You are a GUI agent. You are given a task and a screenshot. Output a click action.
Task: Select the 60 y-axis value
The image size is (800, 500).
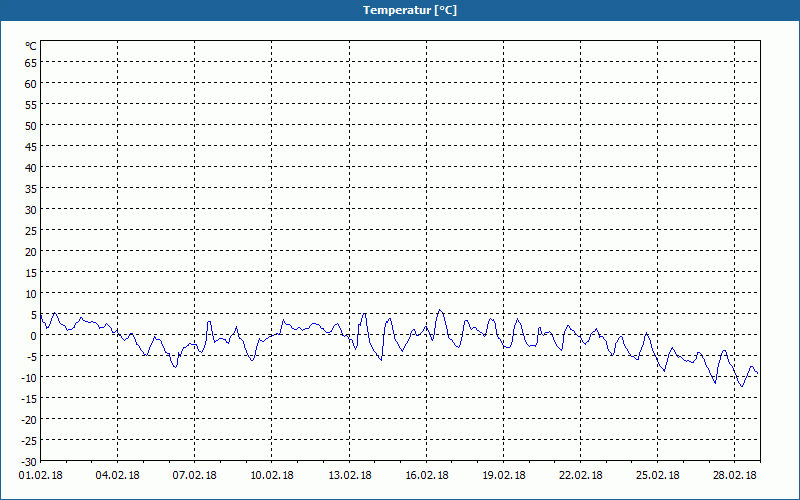click(x=31, y=84)
